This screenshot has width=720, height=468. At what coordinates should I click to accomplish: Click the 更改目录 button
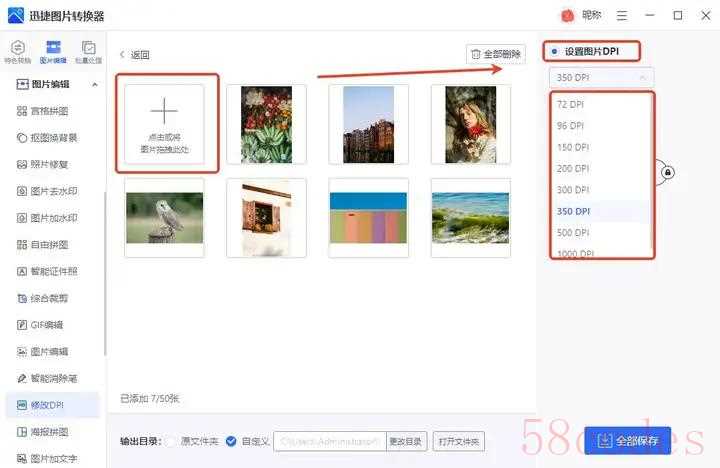point(406,441)
